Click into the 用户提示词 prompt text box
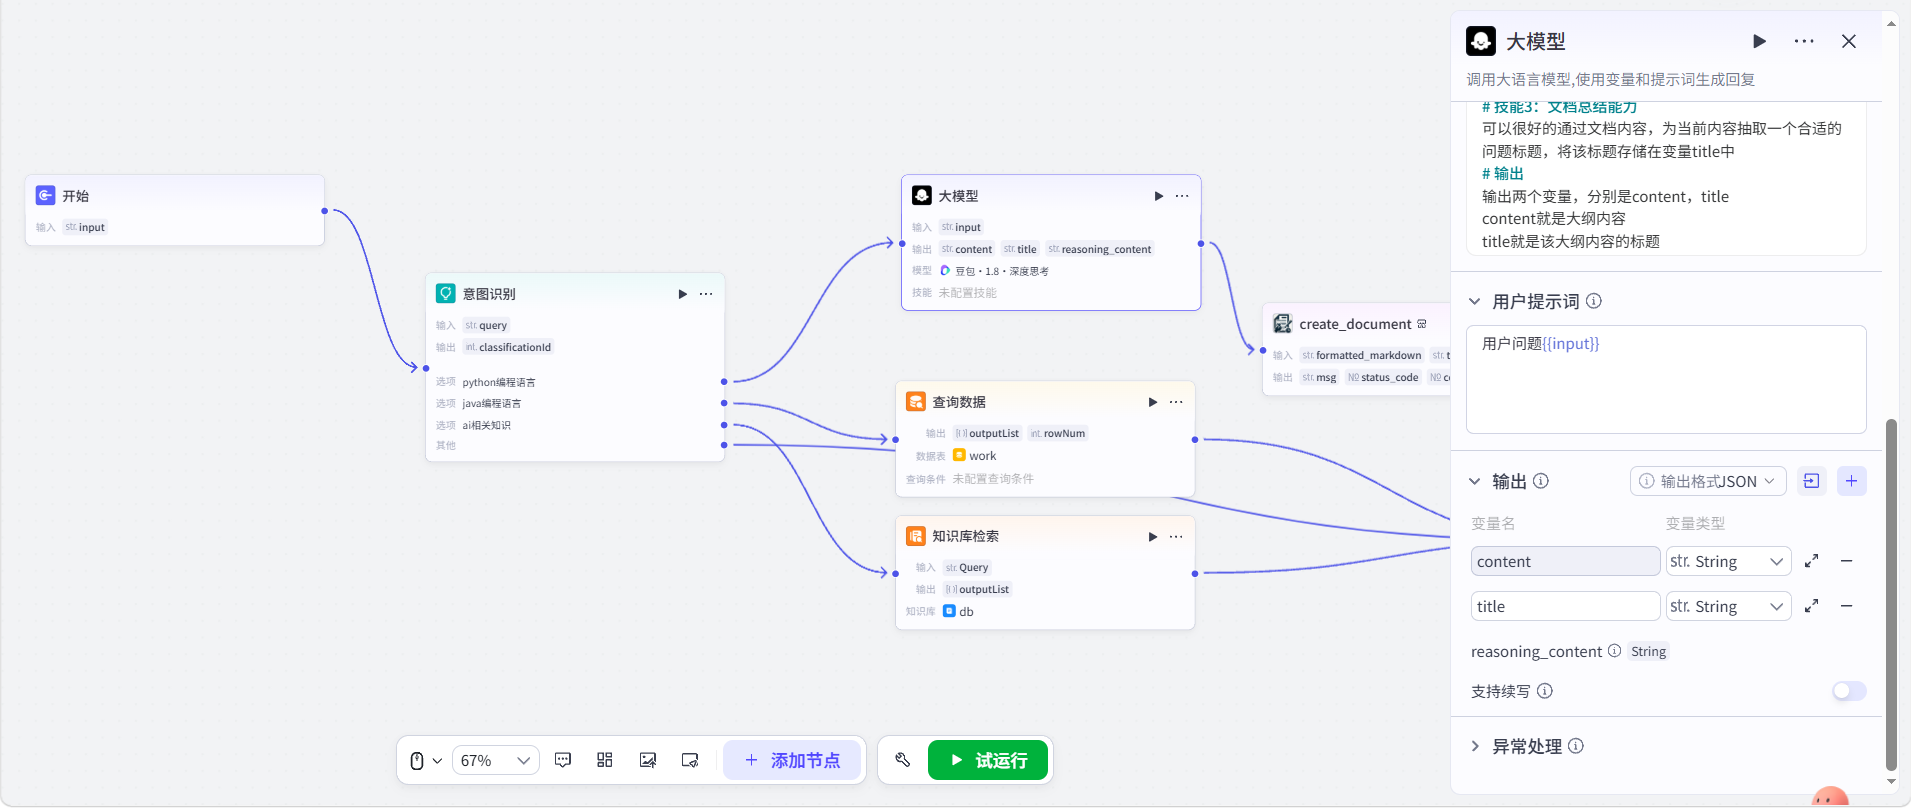1915x810 pixels. pyautogui.click(x=1666, y=379)
